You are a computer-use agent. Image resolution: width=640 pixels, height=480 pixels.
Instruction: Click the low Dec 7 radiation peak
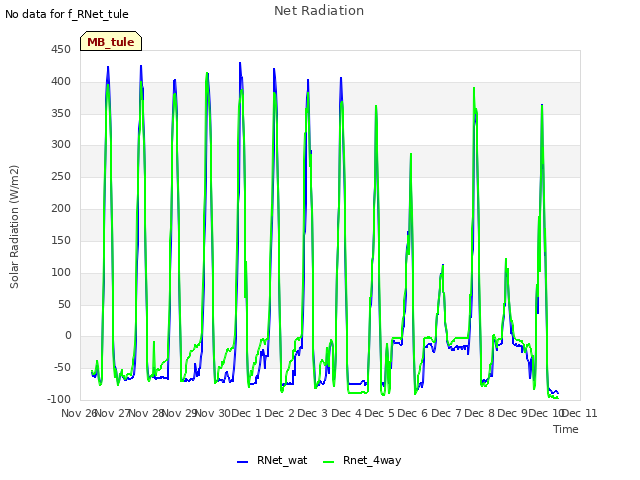pyautogui.click(x=443, y=265)
